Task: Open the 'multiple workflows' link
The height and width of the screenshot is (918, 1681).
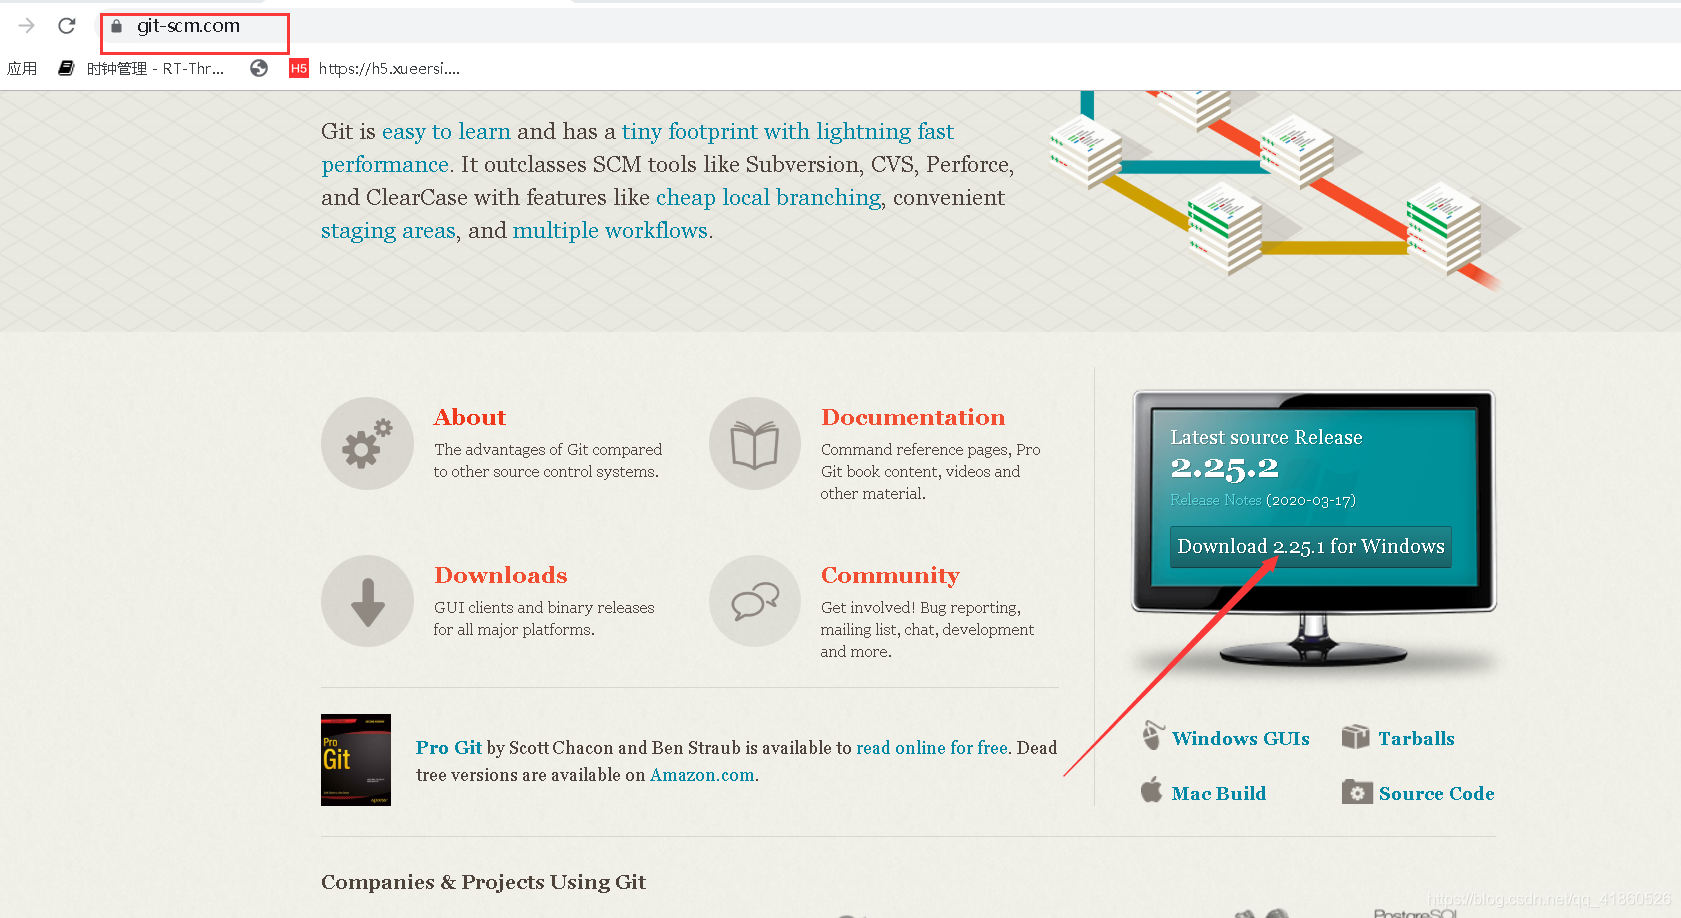Action: coord(610,230)
